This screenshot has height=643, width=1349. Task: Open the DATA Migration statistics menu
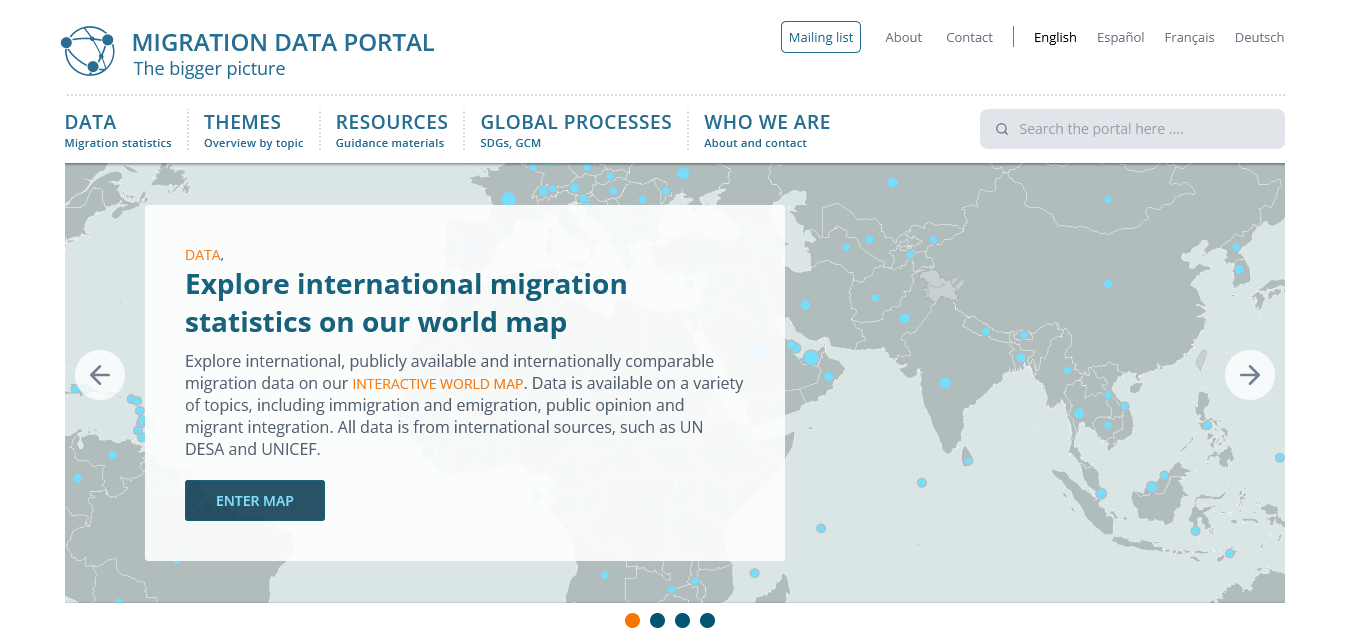point(118,130)
